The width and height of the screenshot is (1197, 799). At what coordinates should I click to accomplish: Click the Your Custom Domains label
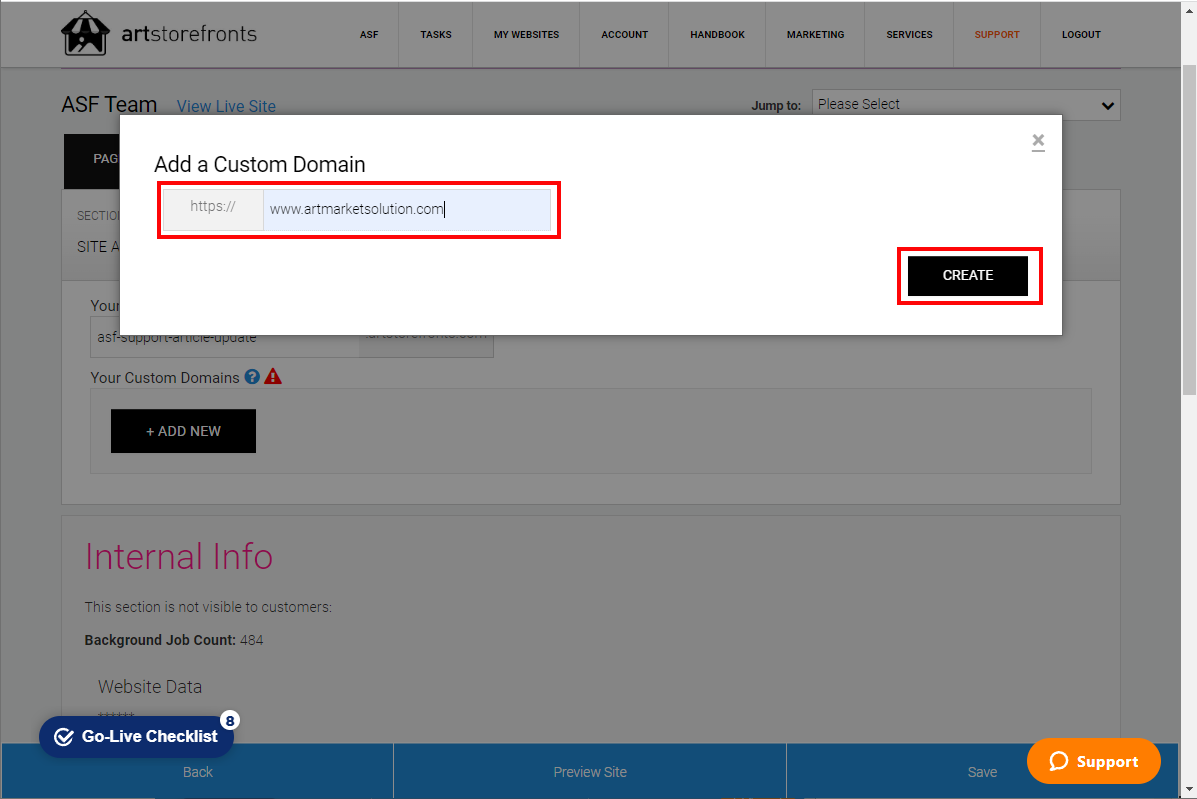[165, 378]
